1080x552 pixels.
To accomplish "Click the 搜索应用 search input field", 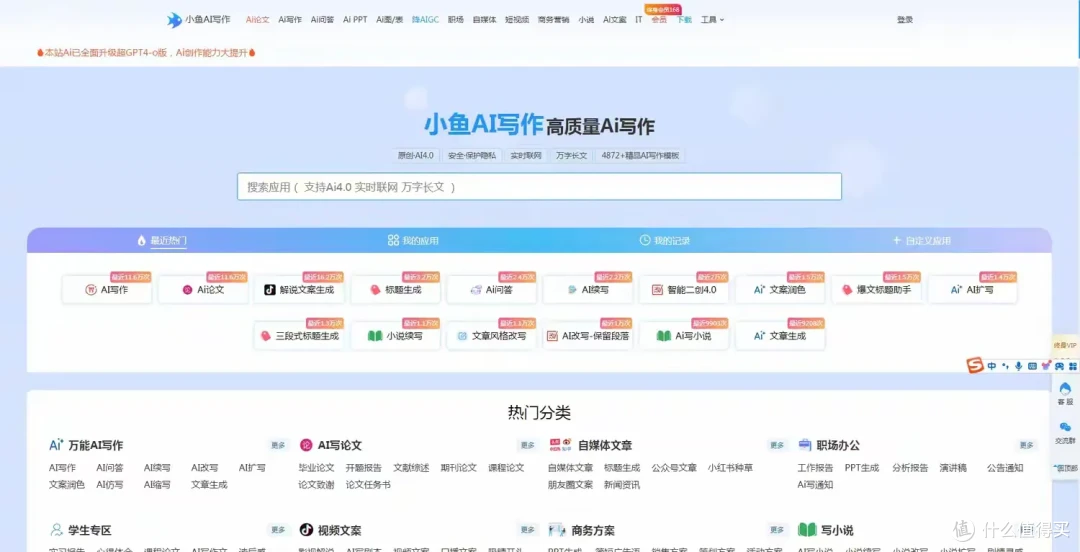I will (539, 187).
